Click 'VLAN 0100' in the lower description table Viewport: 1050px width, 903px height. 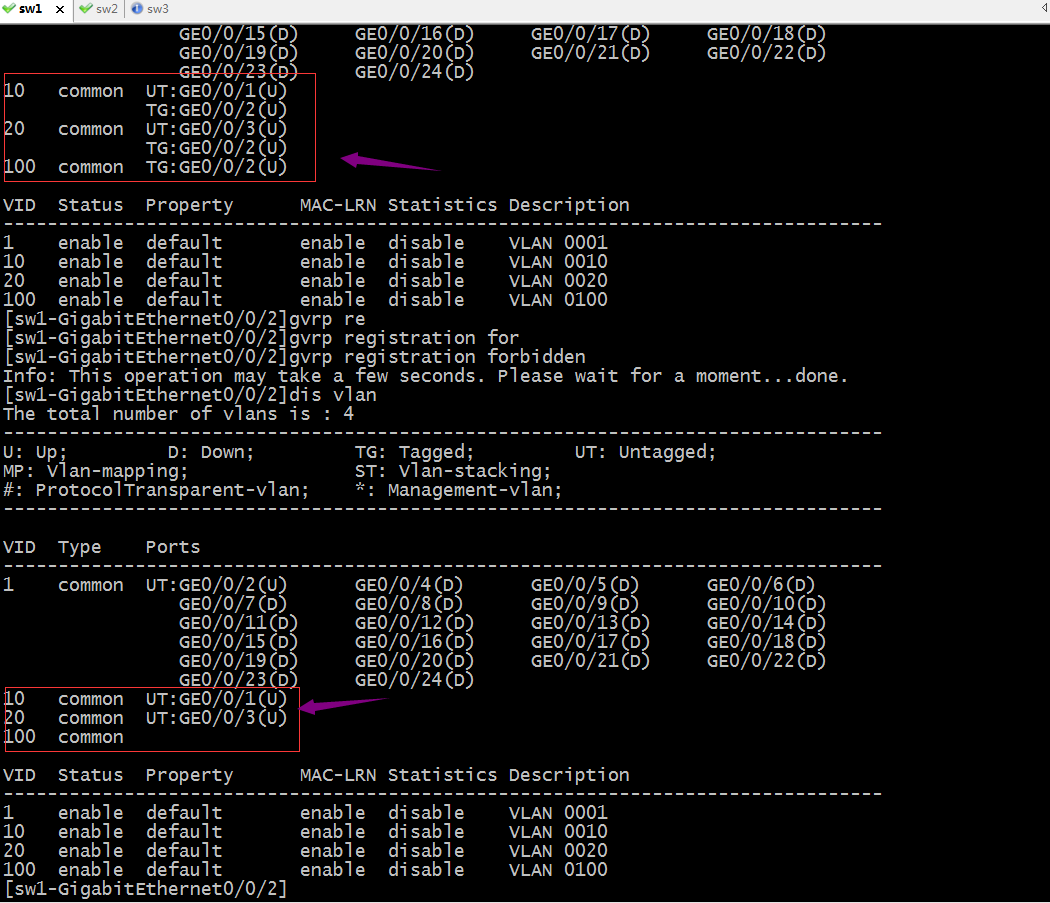tap(558, 870)
